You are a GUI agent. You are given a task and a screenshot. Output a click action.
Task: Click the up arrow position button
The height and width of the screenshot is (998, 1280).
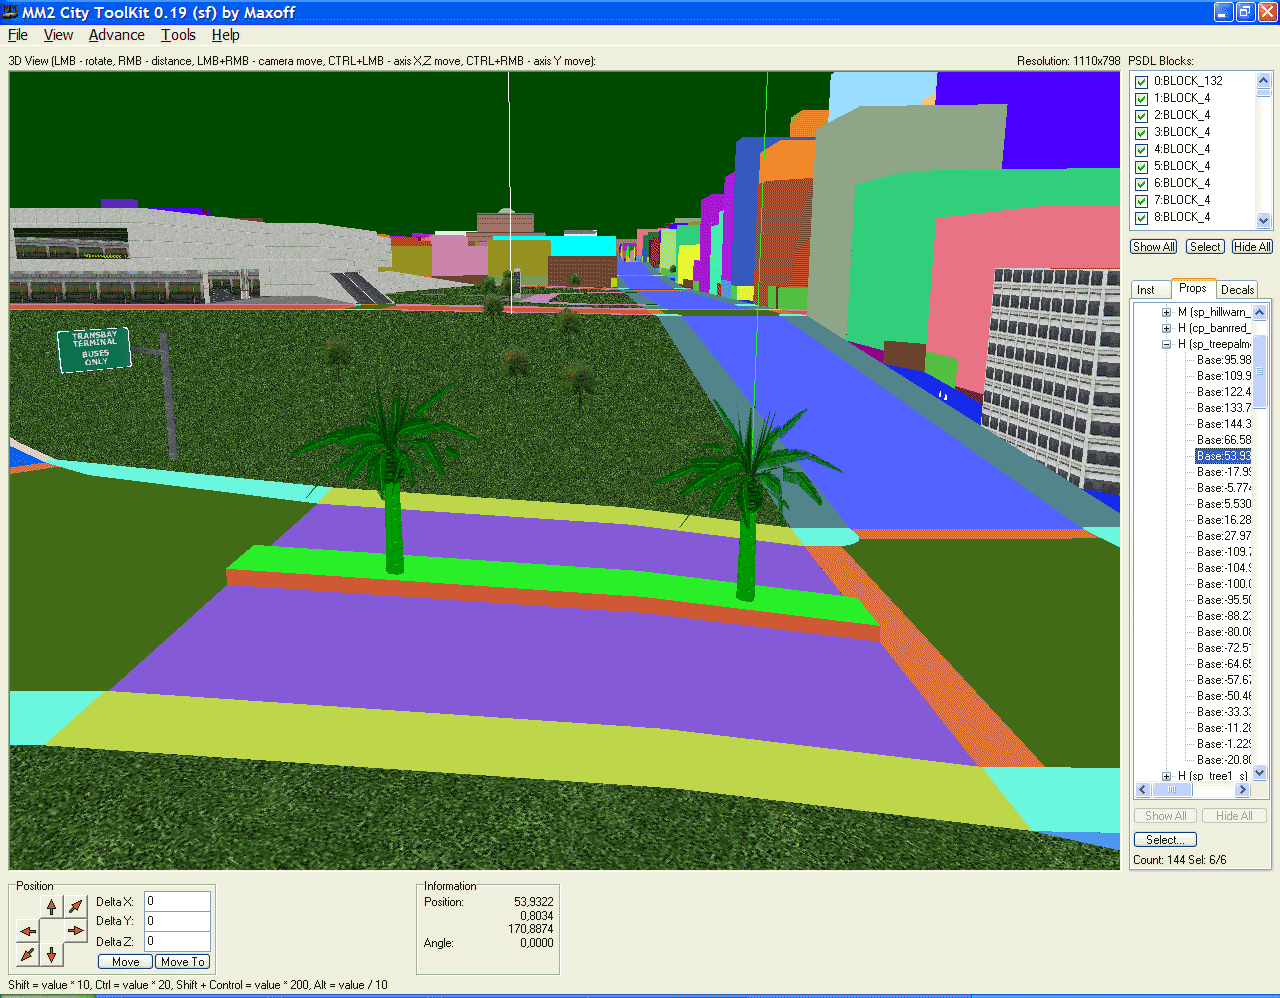(x=52, y=907)
